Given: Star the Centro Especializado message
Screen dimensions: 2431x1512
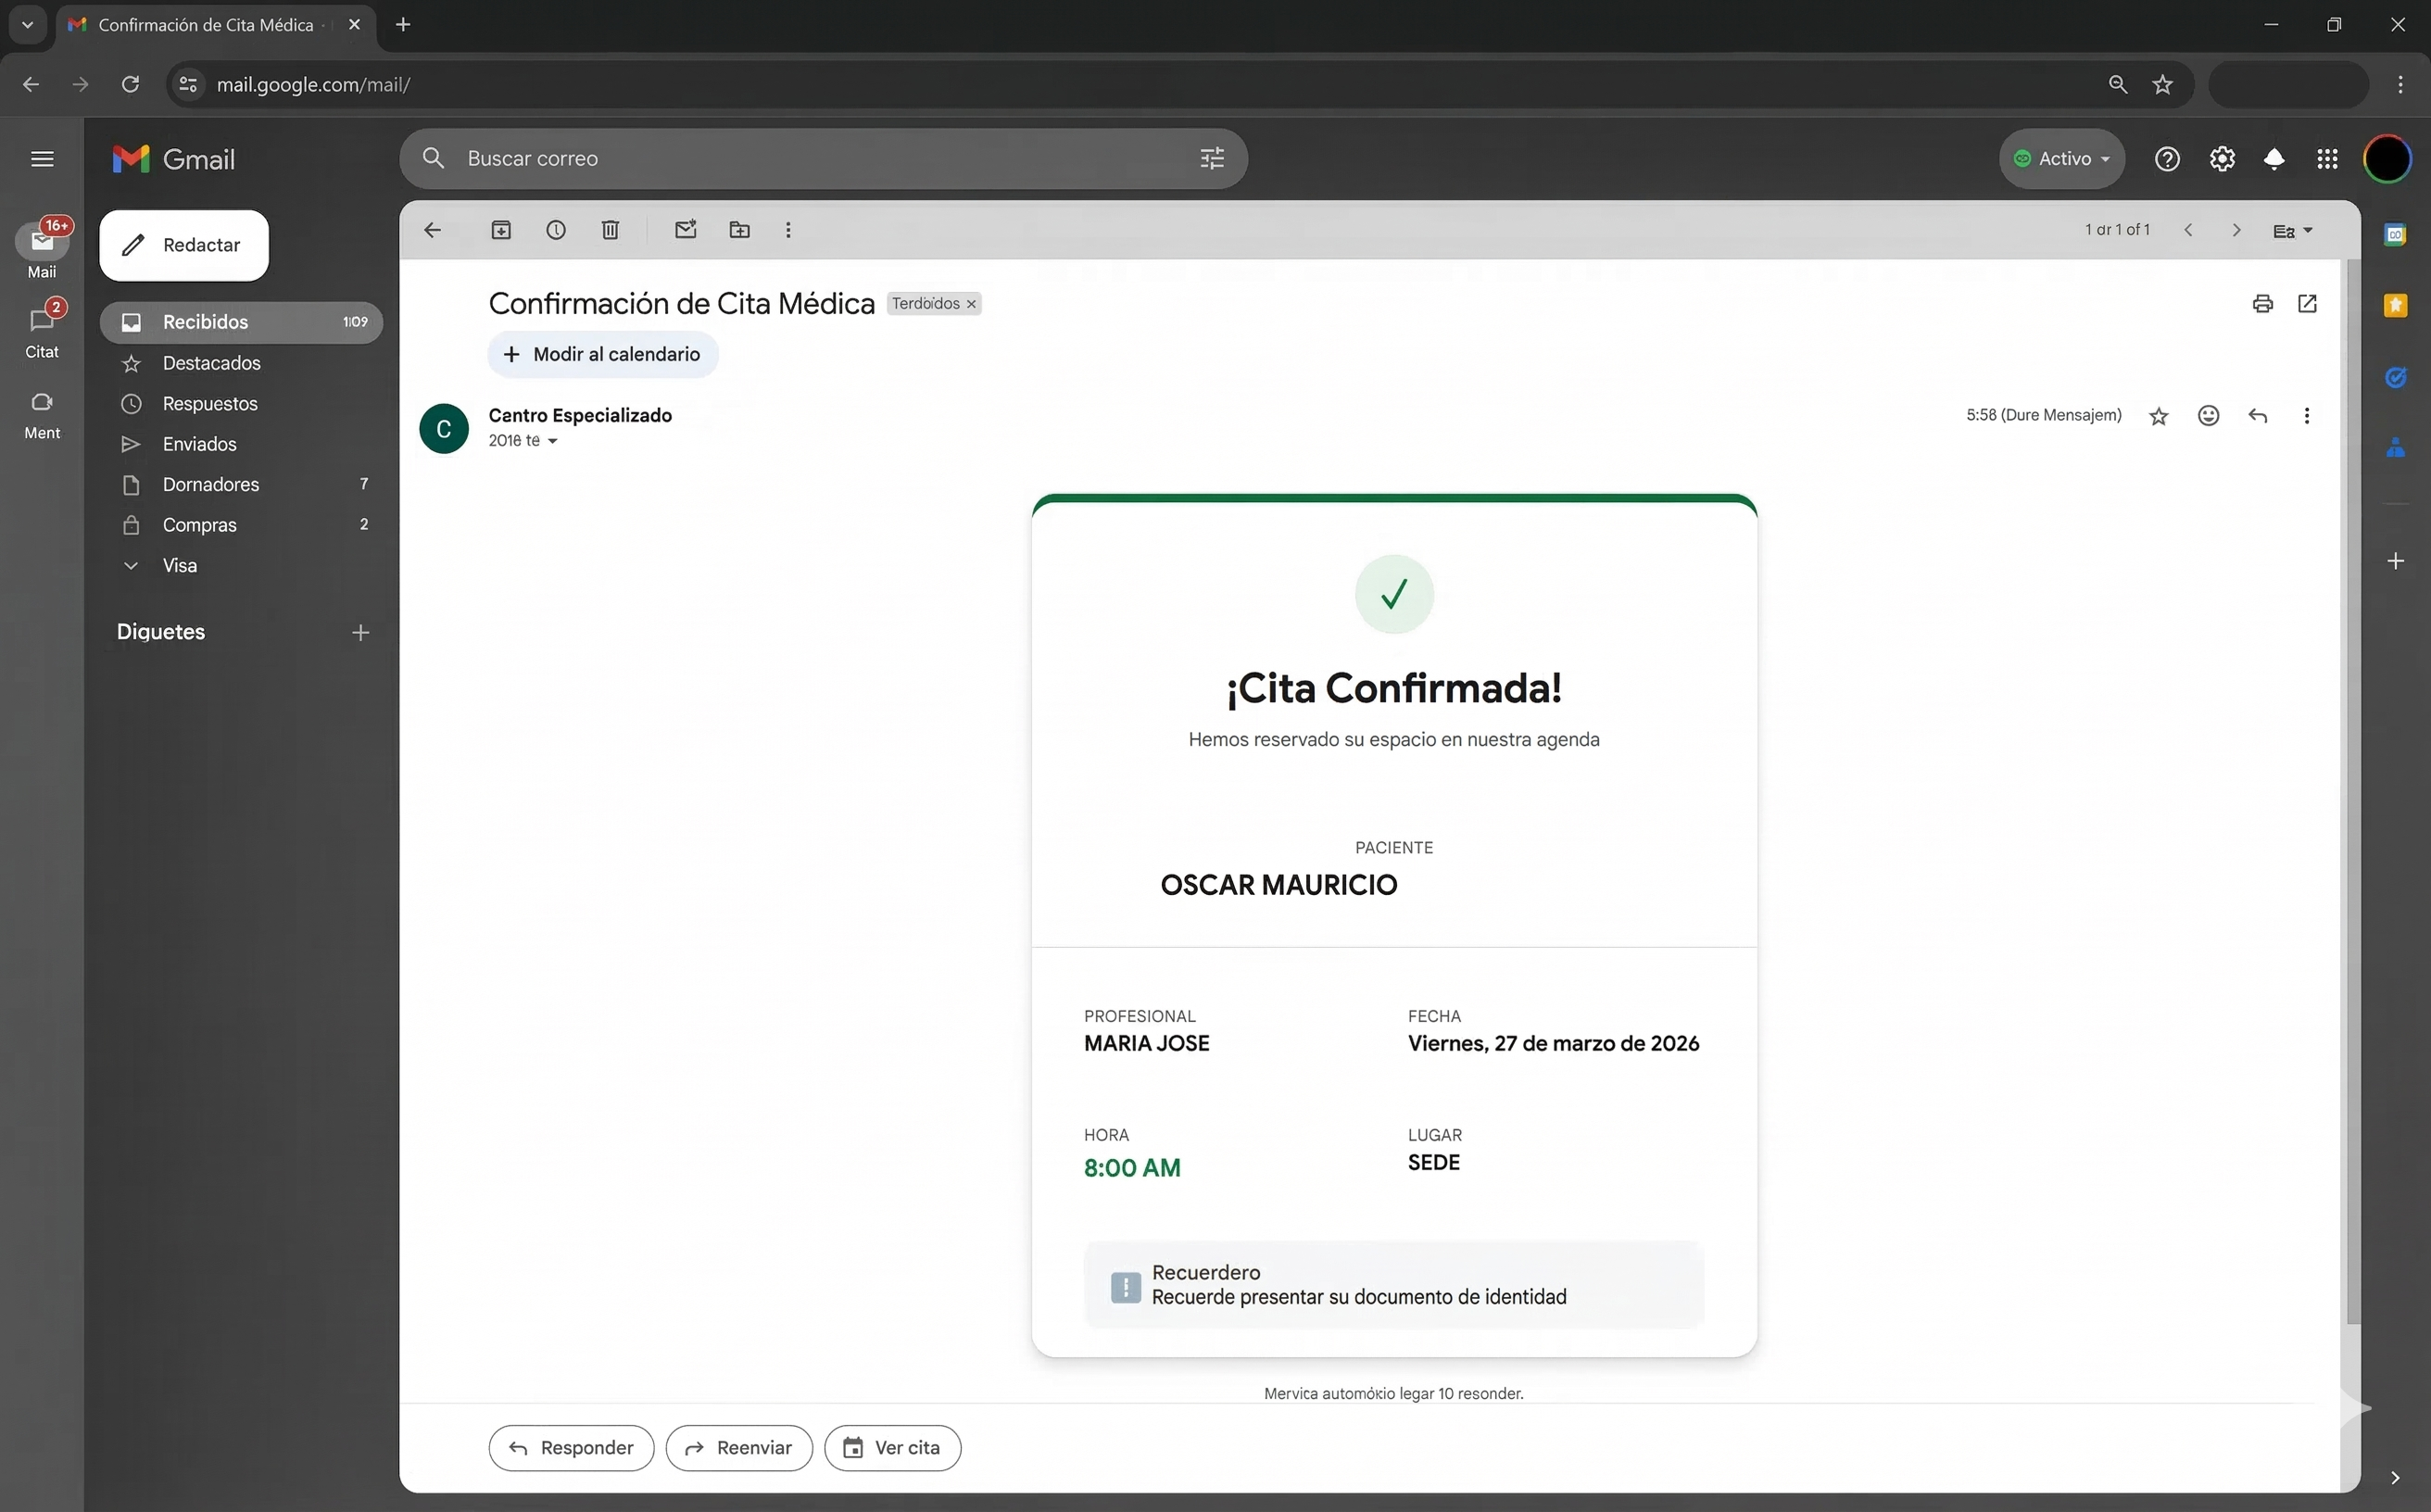Looking at the screenshot, I should pyautogui.click(x=2158, y=416).
